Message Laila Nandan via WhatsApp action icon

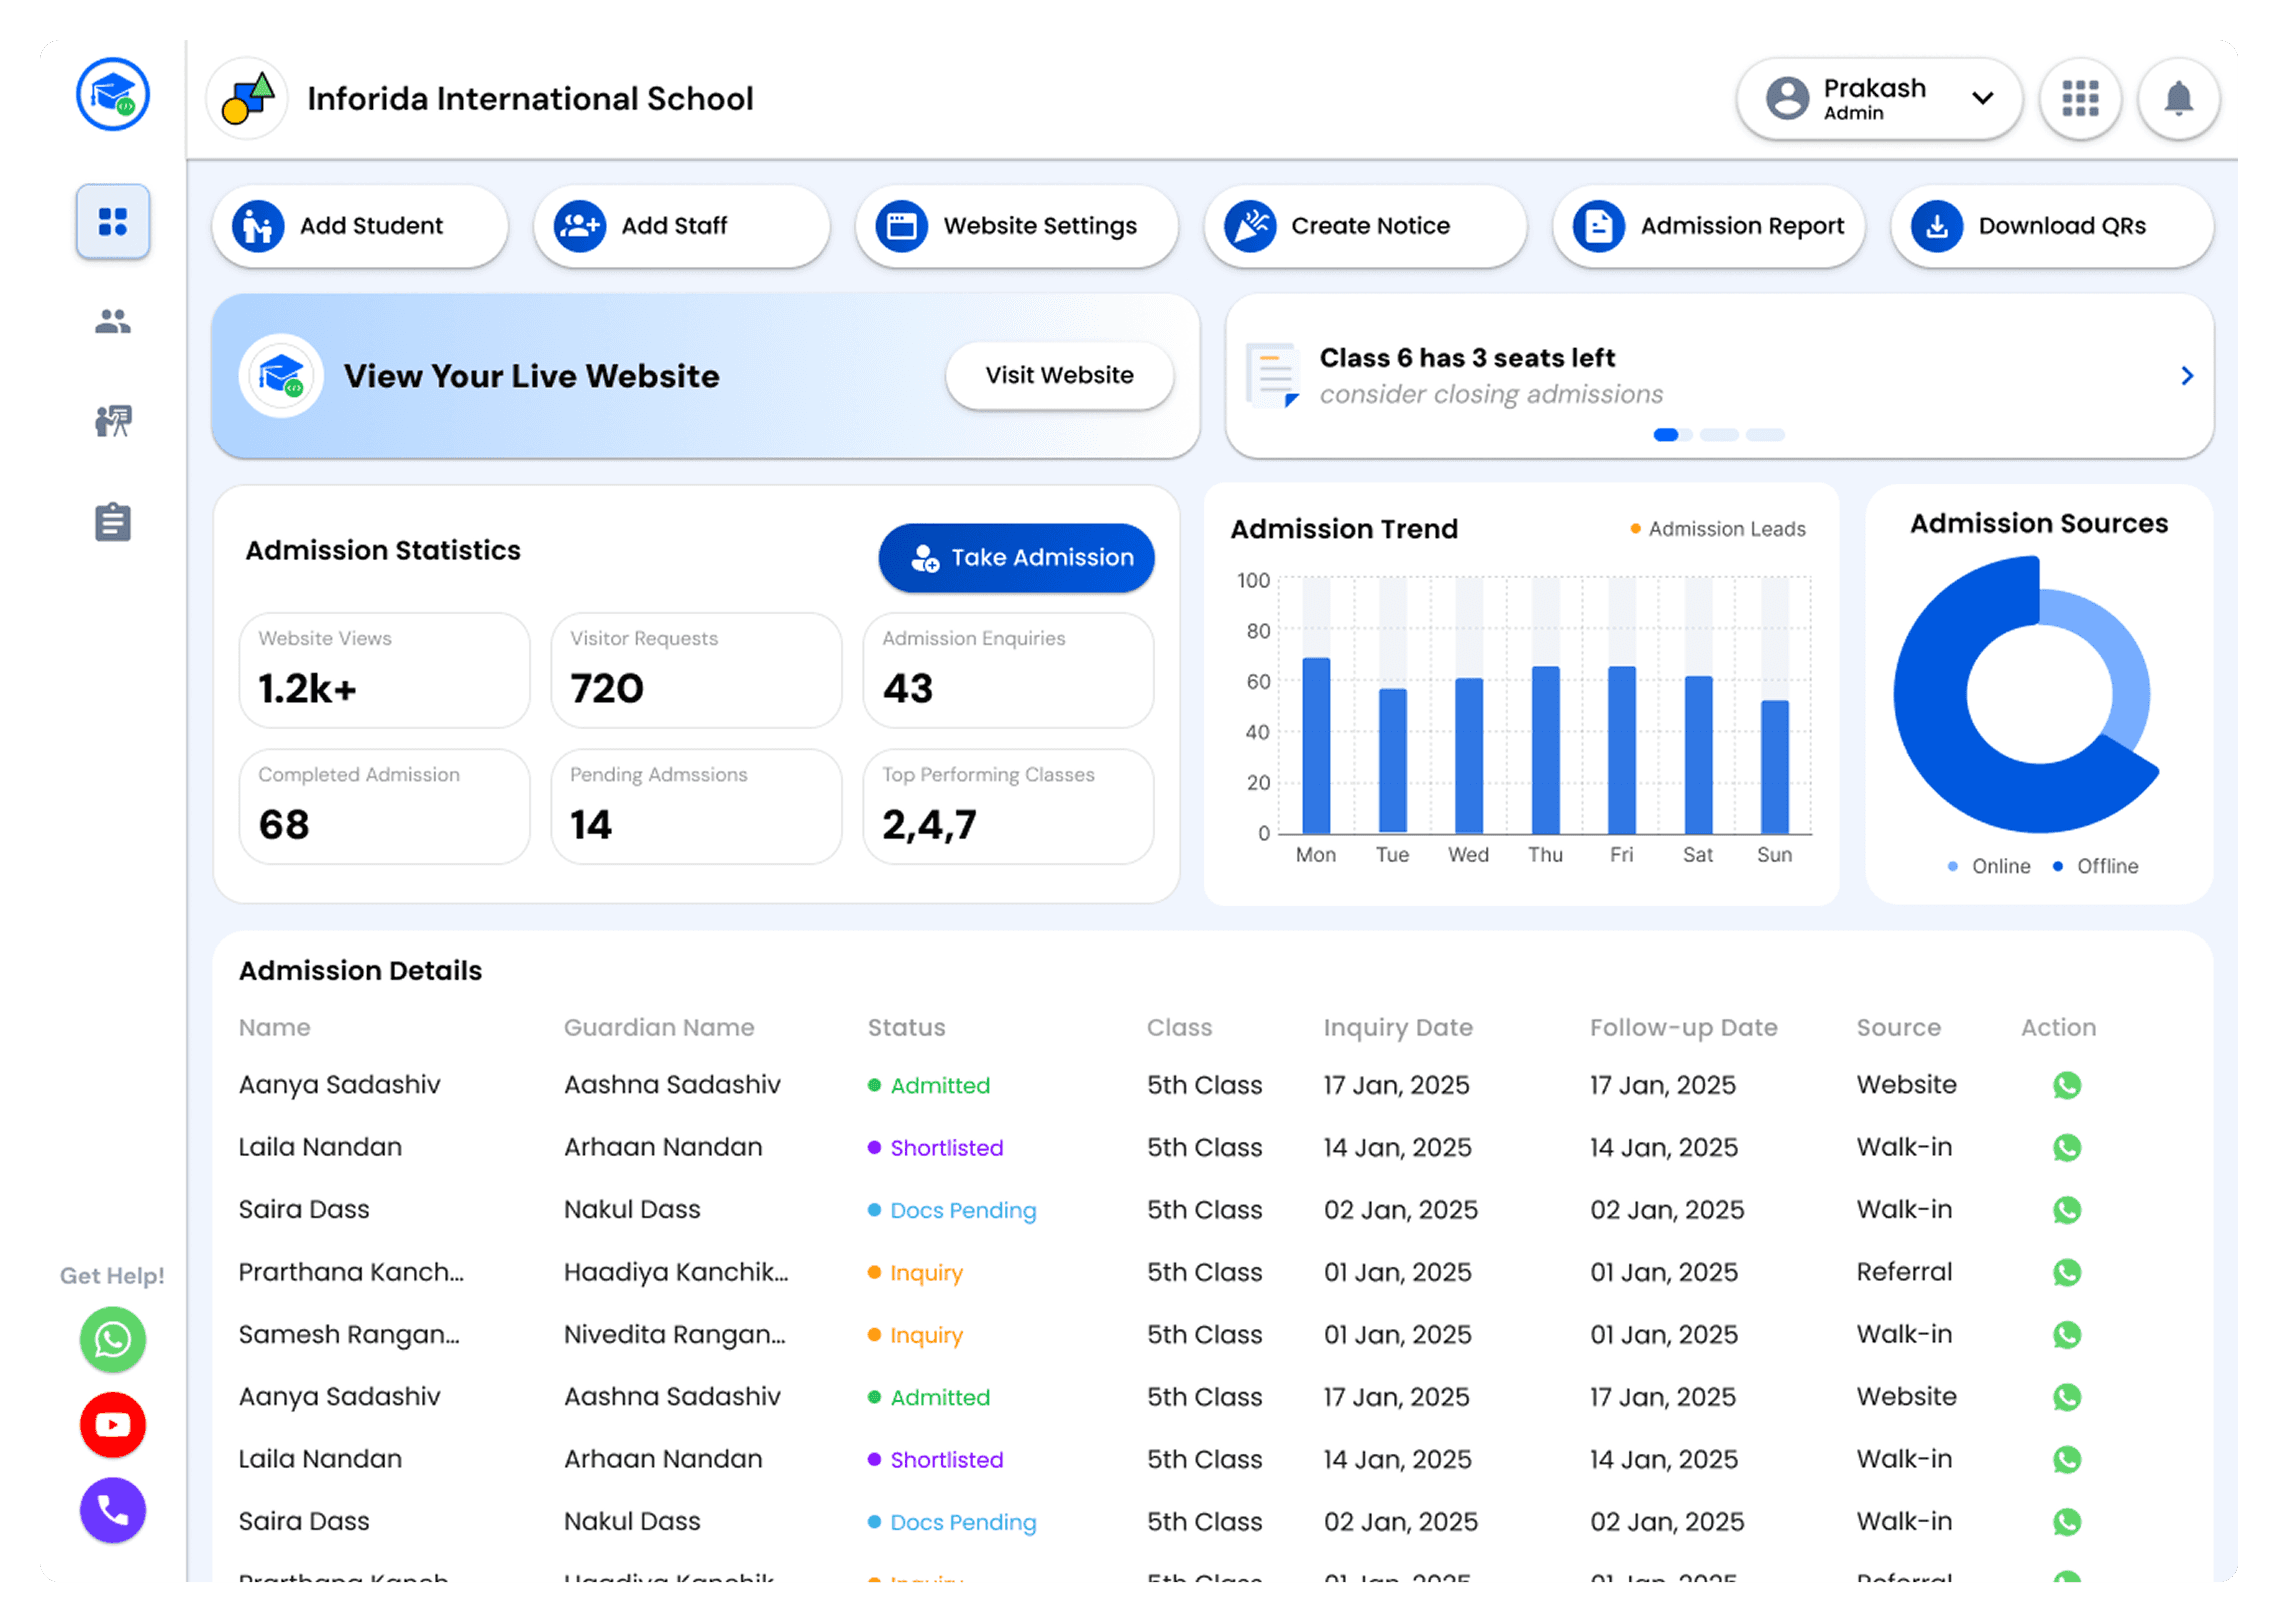(x=2066, y=1147)
